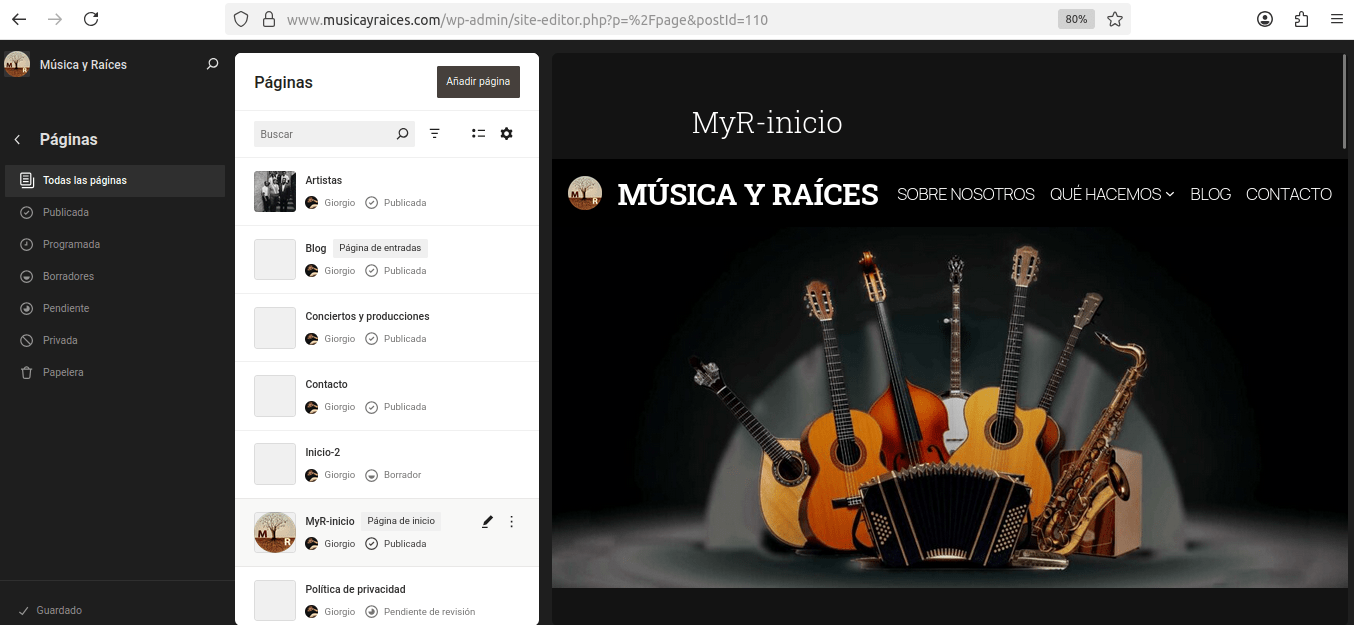This screenshot has width=1354, height=625.
Task: Open the Conciertos y producciones page
Action: click(367, 316)
